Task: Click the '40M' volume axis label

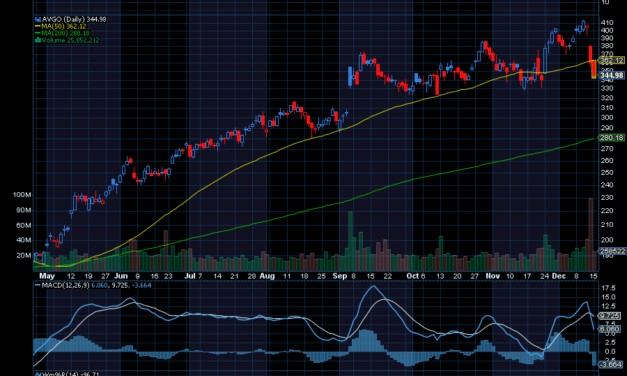Action: click(24, 240)
